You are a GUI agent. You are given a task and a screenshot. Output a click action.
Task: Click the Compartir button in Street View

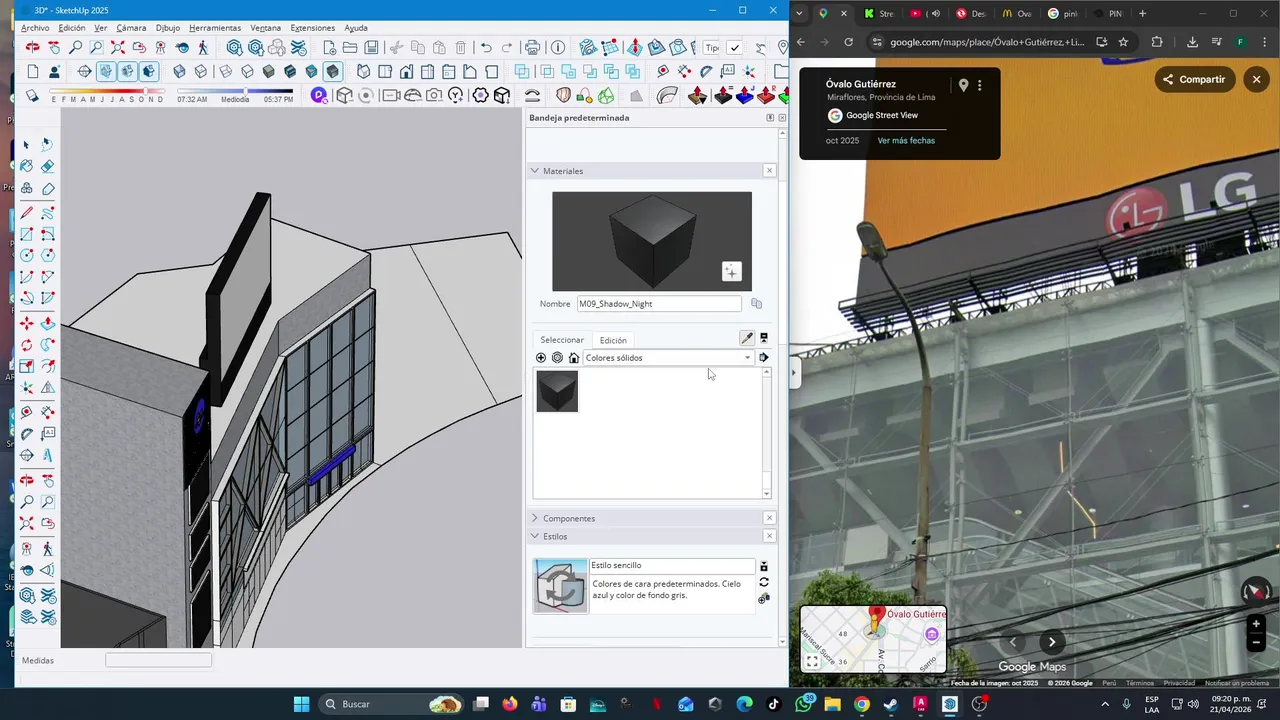point(1194,79)
